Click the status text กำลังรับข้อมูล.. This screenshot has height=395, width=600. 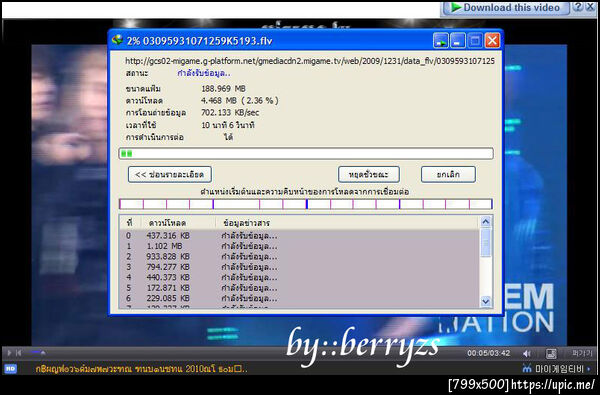tap(204, 73)
